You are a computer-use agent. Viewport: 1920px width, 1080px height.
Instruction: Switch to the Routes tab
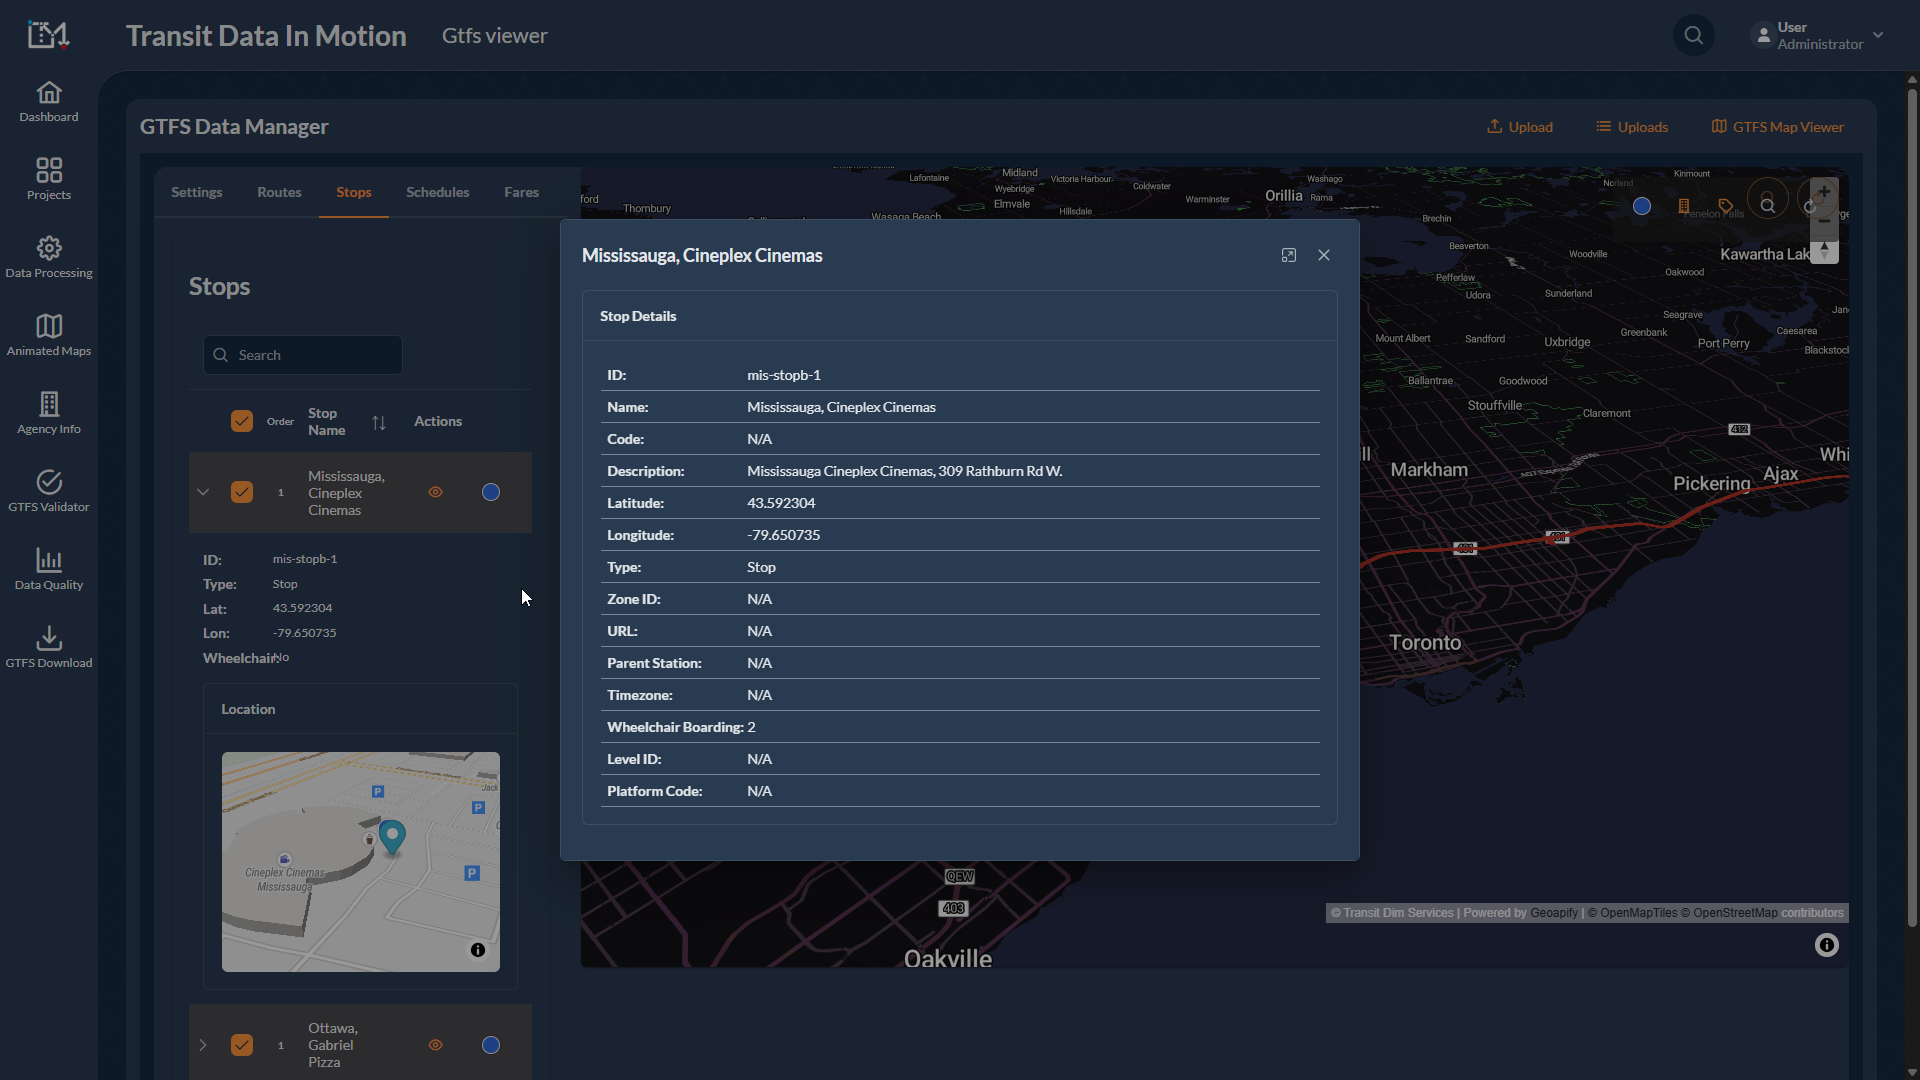tap(279, 192)
